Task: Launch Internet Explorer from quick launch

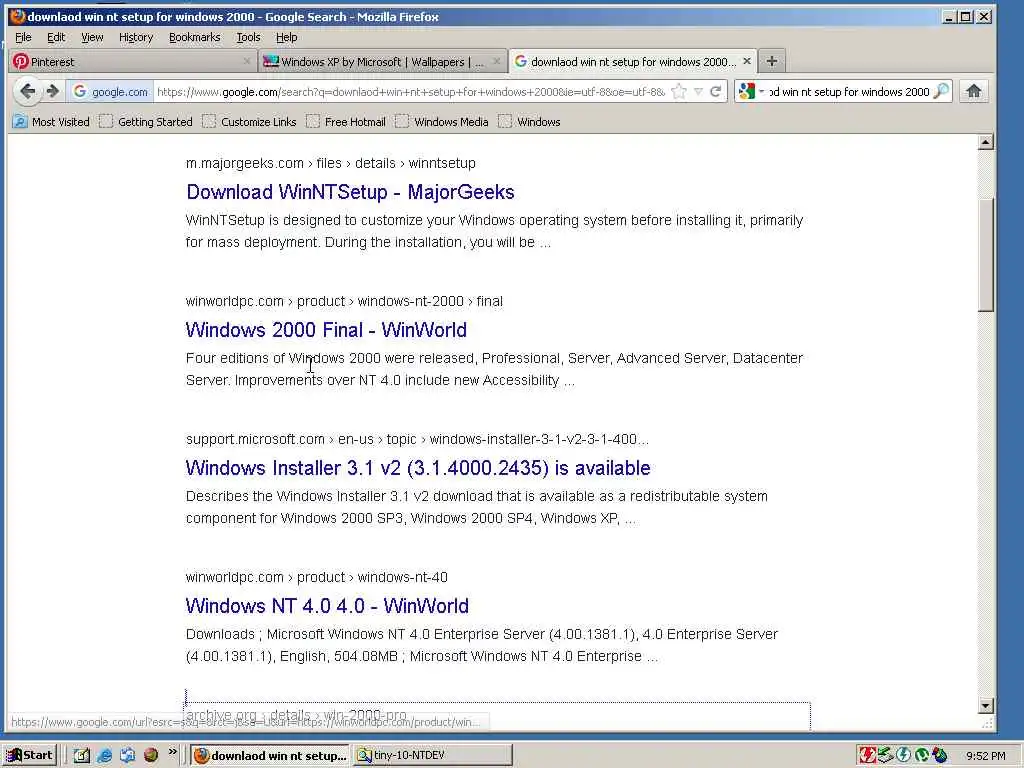Action: coord(104,756)
